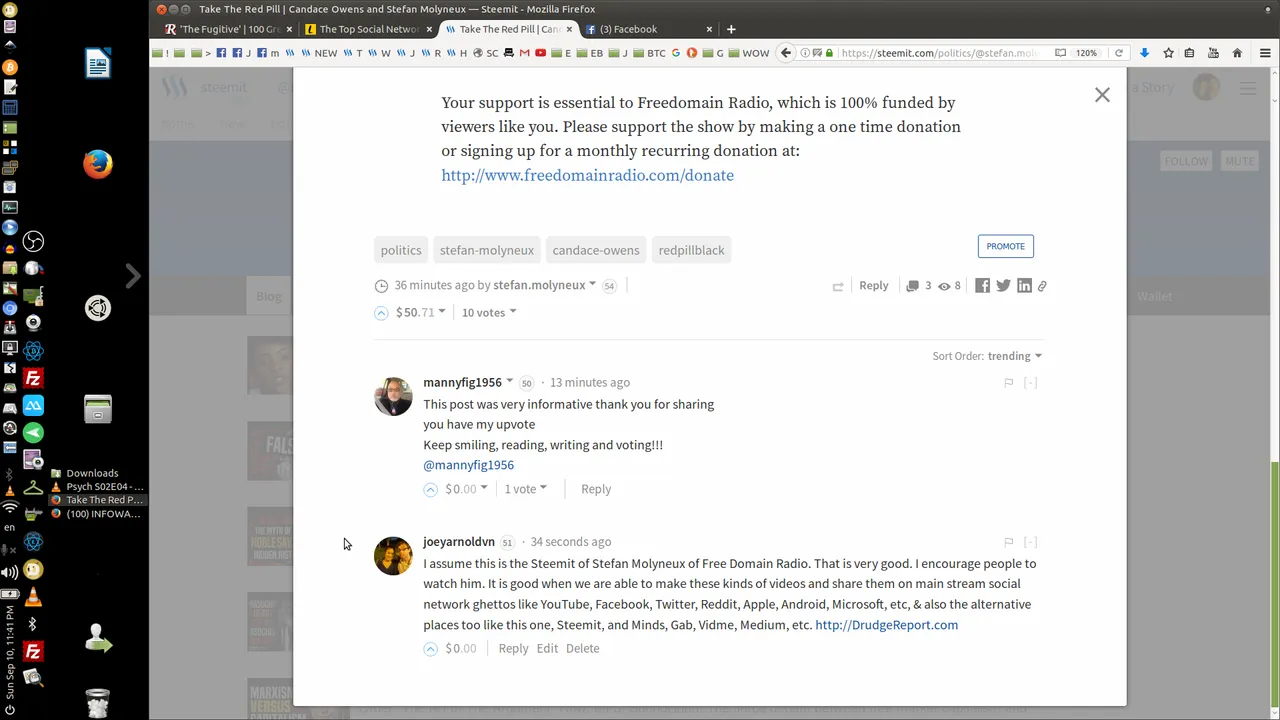Screen dimensions: 1280x720
Task: Change Sort Order trending dropdown
Action: point(1015,356)
